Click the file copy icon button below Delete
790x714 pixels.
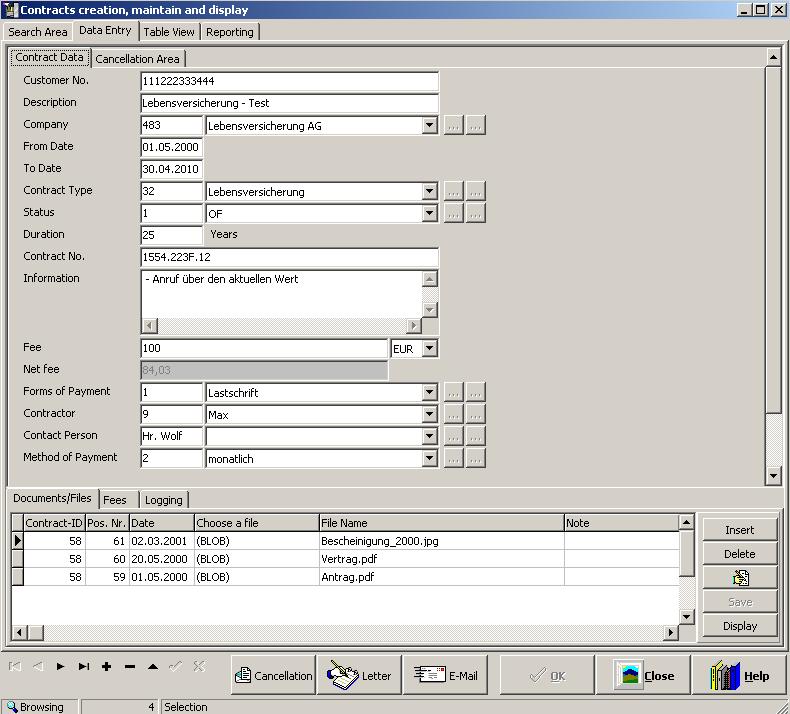point(740,578)
